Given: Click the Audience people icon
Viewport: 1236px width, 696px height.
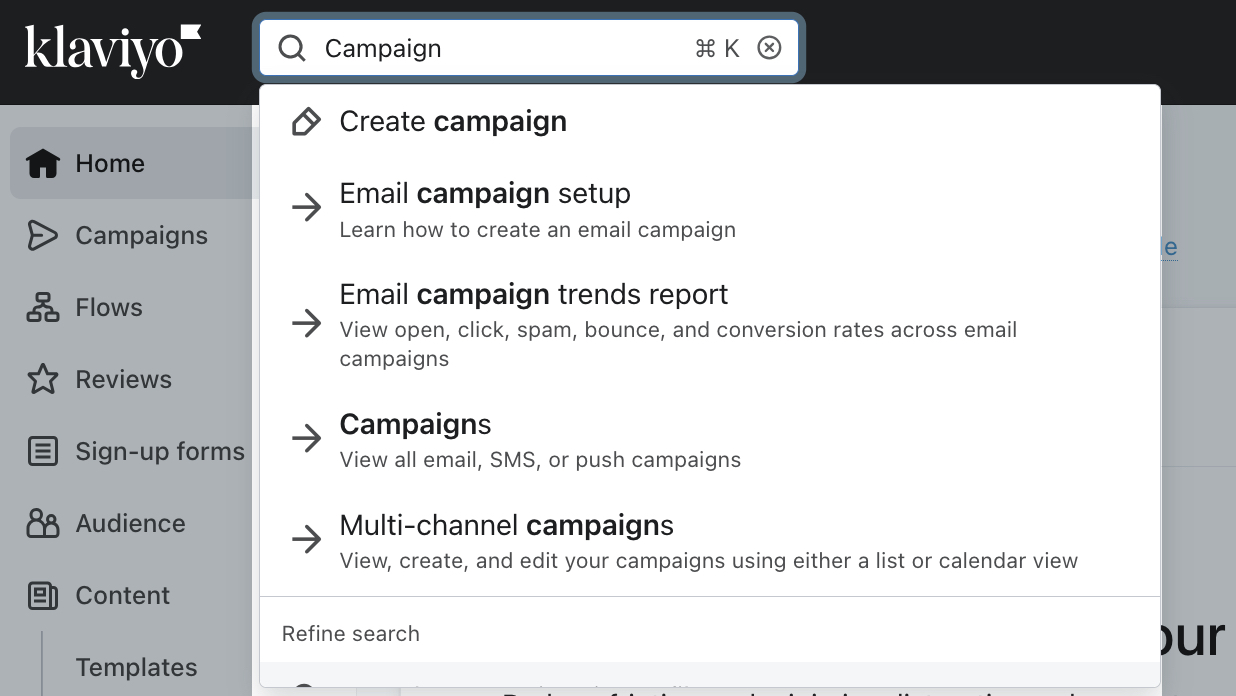Looking at the screenshot, I should coord(43,523).
